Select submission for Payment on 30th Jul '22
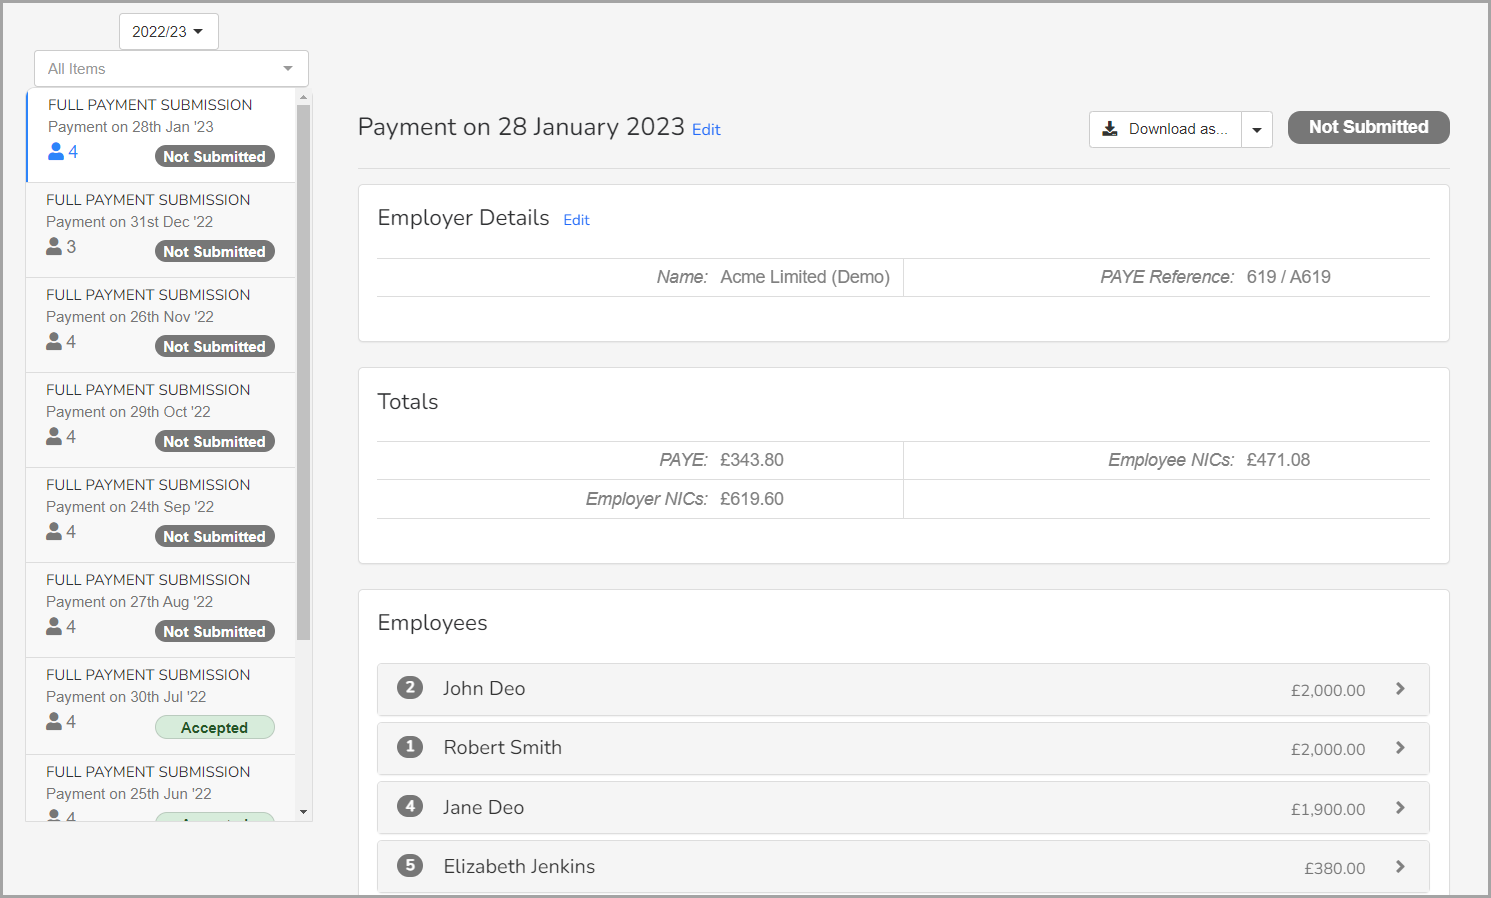The width and height of the screenshot is (1491, 898). [161, 706]
